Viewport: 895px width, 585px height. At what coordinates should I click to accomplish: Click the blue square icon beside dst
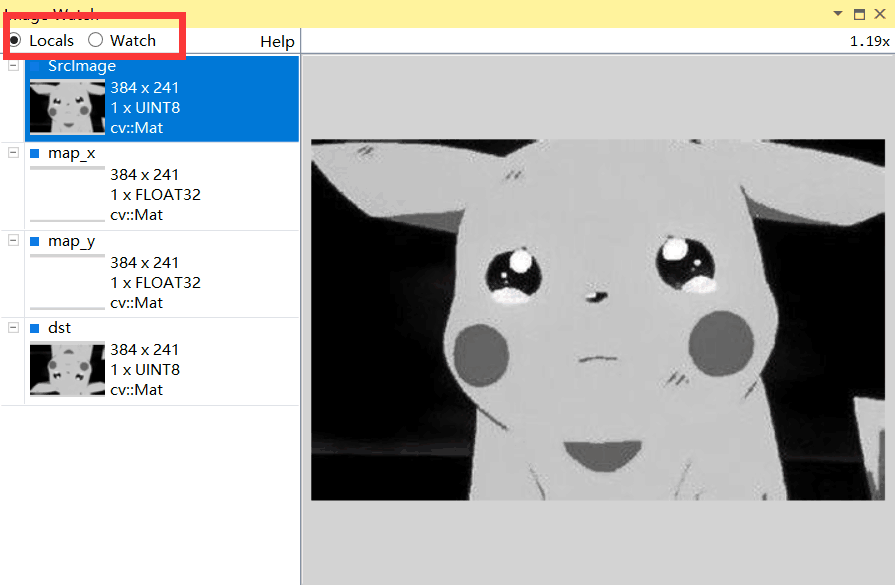coord(34,328)
